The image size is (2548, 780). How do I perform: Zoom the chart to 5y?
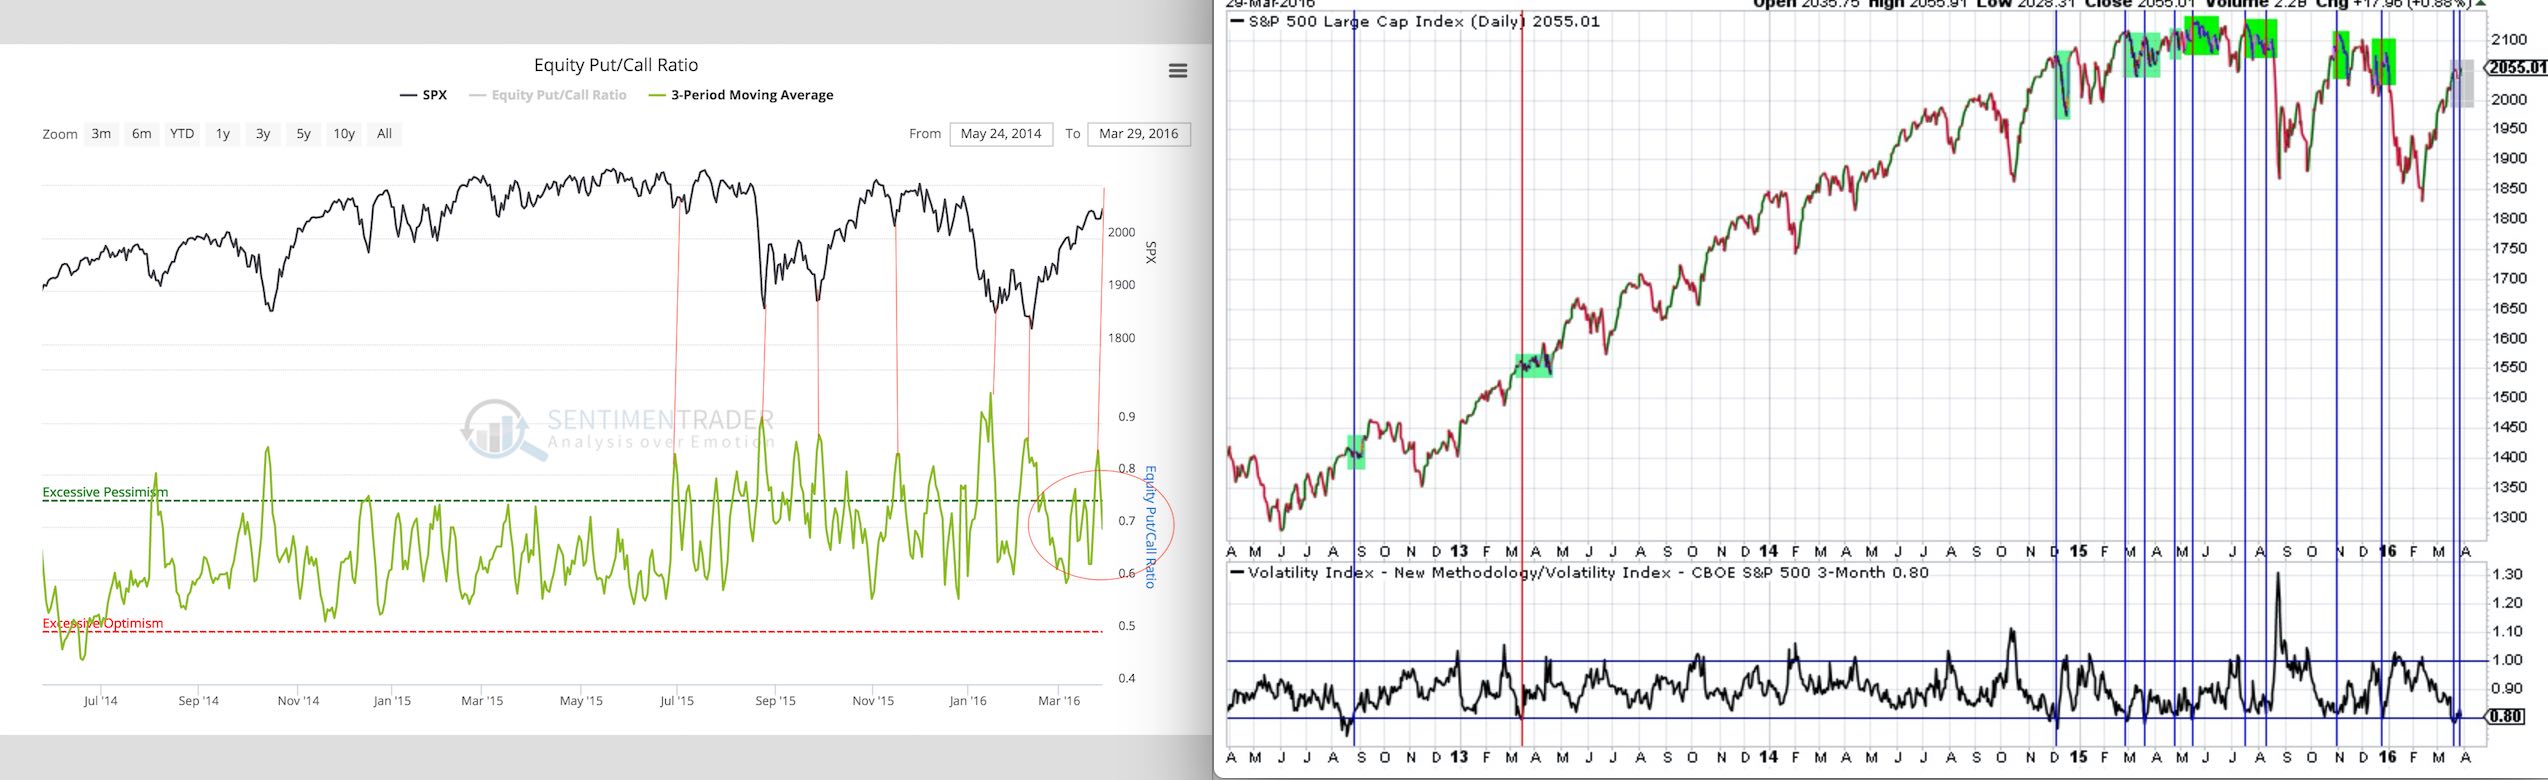click(x=304, y=134)
